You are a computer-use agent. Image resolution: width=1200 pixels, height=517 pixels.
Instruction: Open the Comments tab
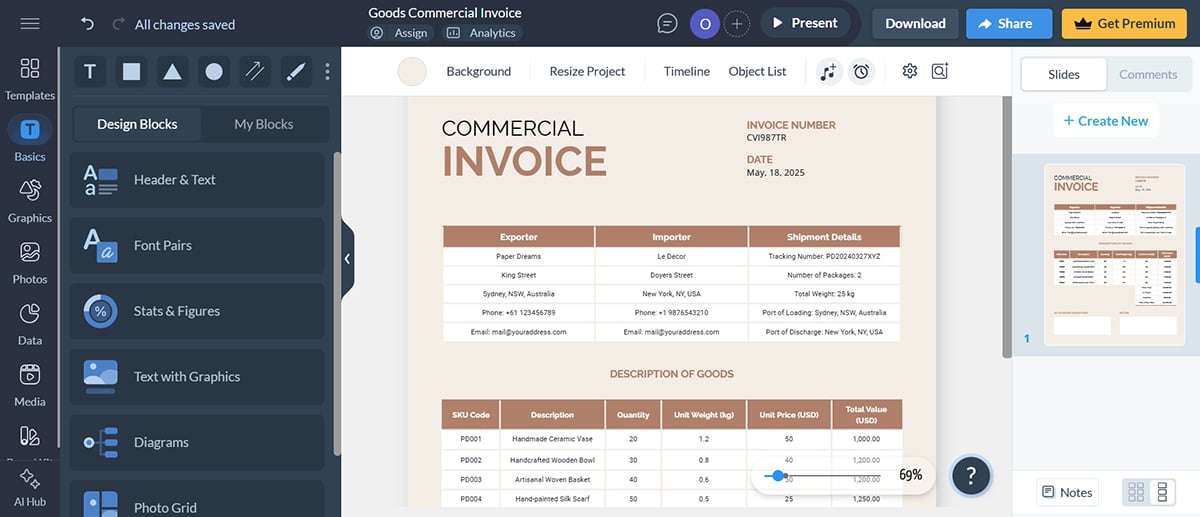point(1148,74)
